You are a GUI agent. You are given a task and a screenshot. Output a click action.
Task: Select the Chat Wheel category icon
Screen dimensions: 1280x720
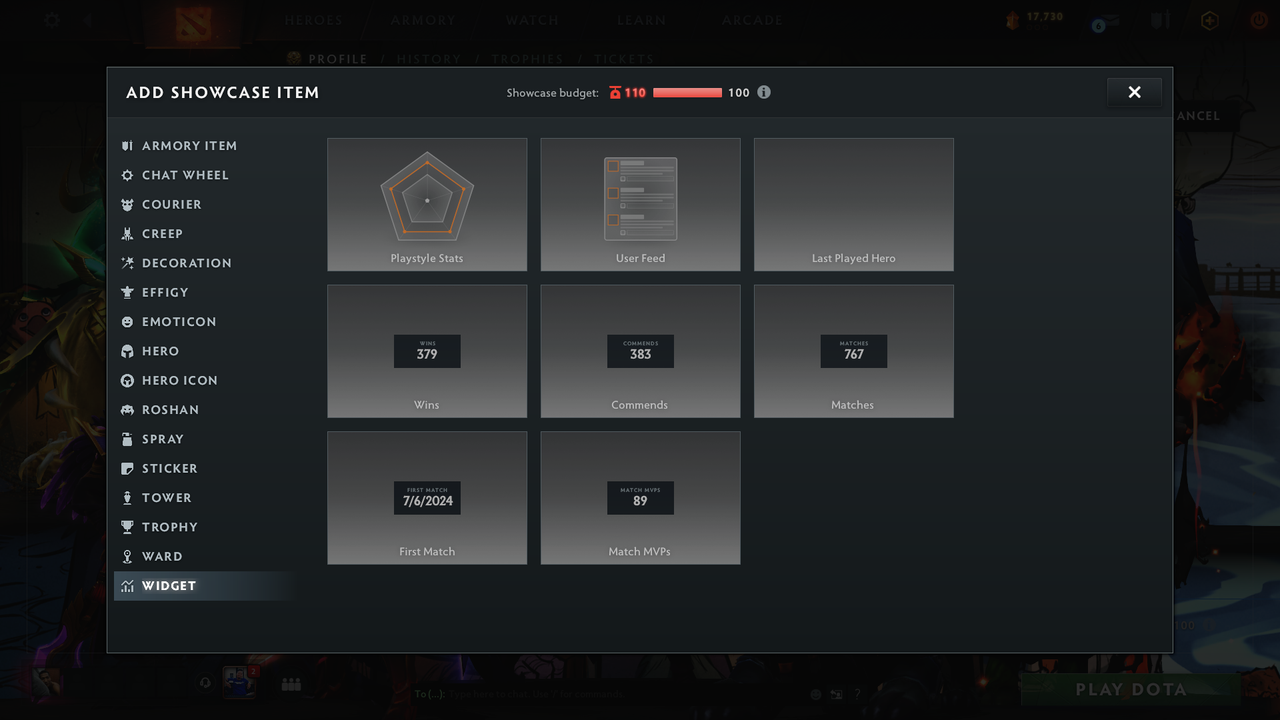click(x=127, y=175)
